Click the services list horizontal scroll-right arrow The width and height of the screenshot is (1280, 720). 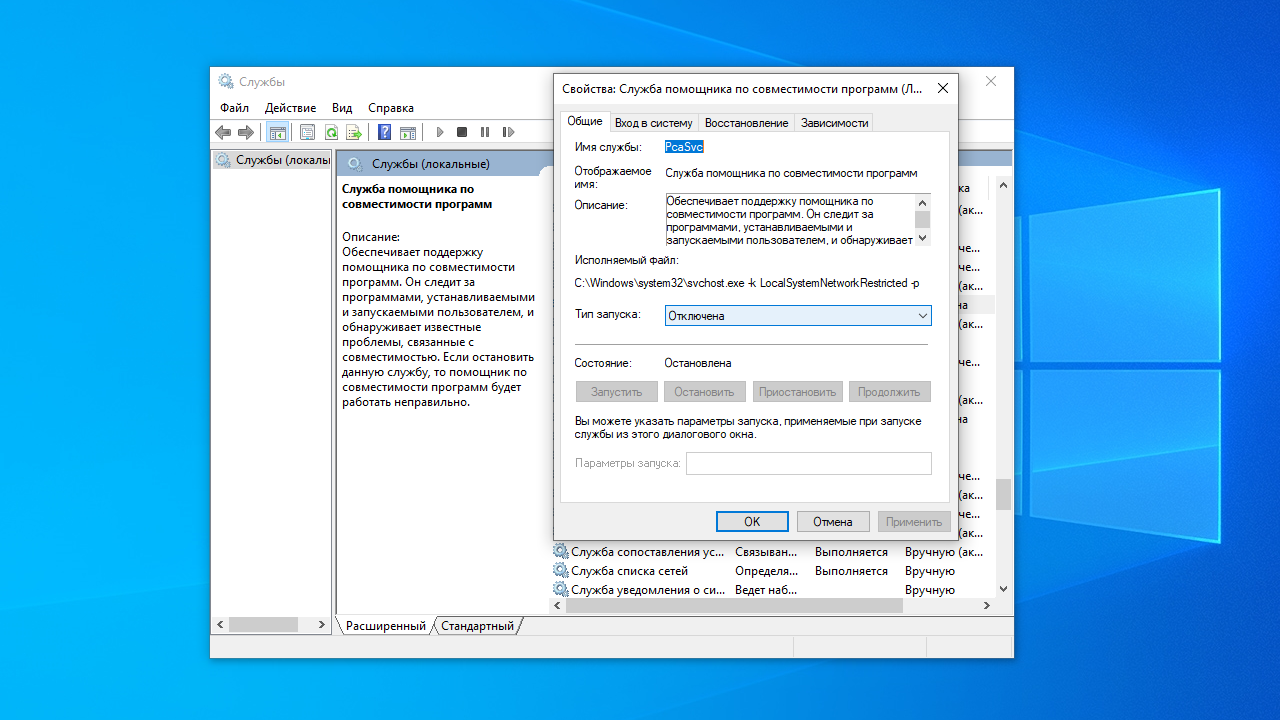(986, 606)
